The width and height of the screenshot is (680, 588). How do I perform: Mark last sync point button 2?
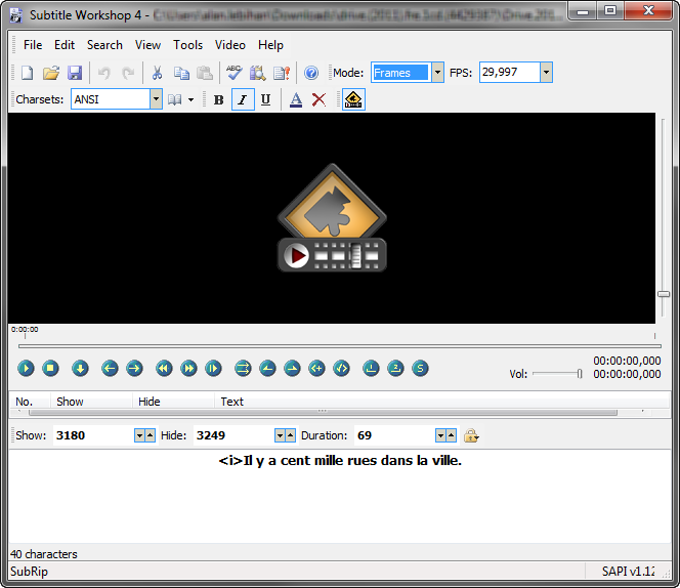(396, 369)
